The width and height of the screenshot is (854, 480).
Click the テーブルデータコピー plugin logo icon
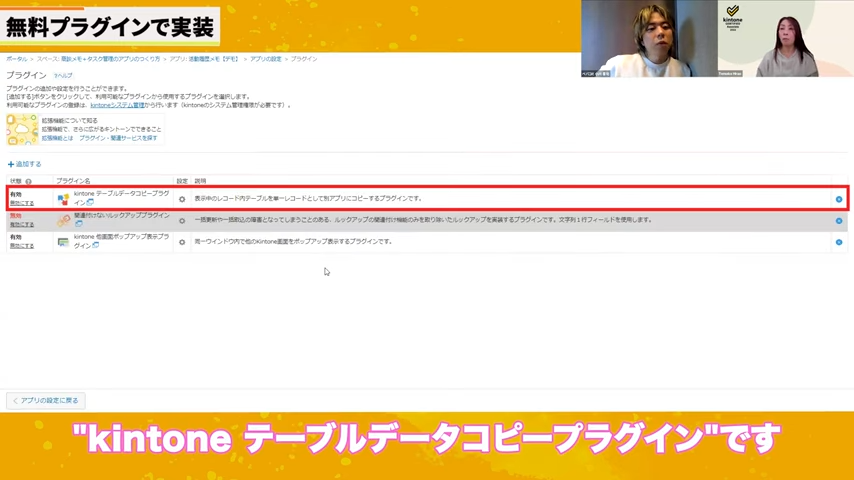[x=63, y=199]
